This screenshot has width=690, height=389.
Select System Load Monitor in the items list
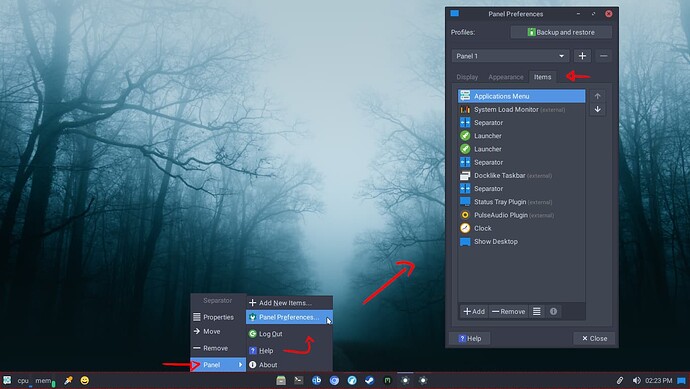point(521,110)
